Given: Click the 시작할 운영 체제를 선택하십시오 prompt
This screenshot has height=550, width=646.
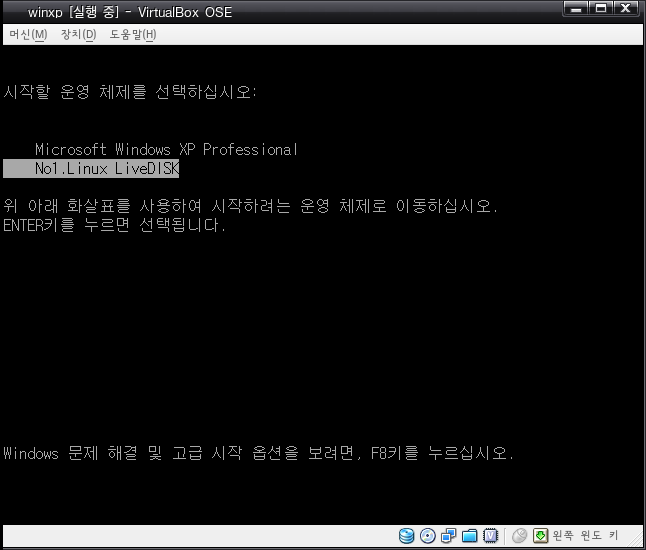Looking at the screenshot, I should point(130,91).
